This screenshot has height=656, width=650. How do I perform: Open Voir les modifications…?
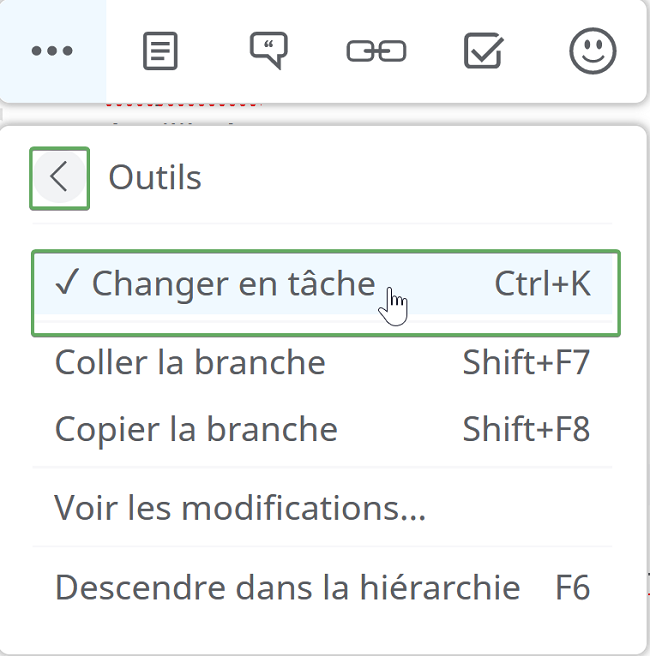point(322,508)
